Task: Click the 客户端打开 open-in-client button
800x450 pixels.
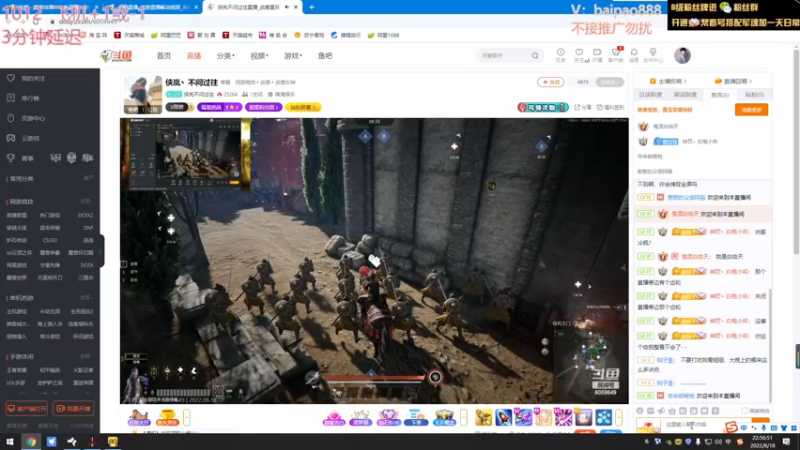Action: [x=27, y=409]
